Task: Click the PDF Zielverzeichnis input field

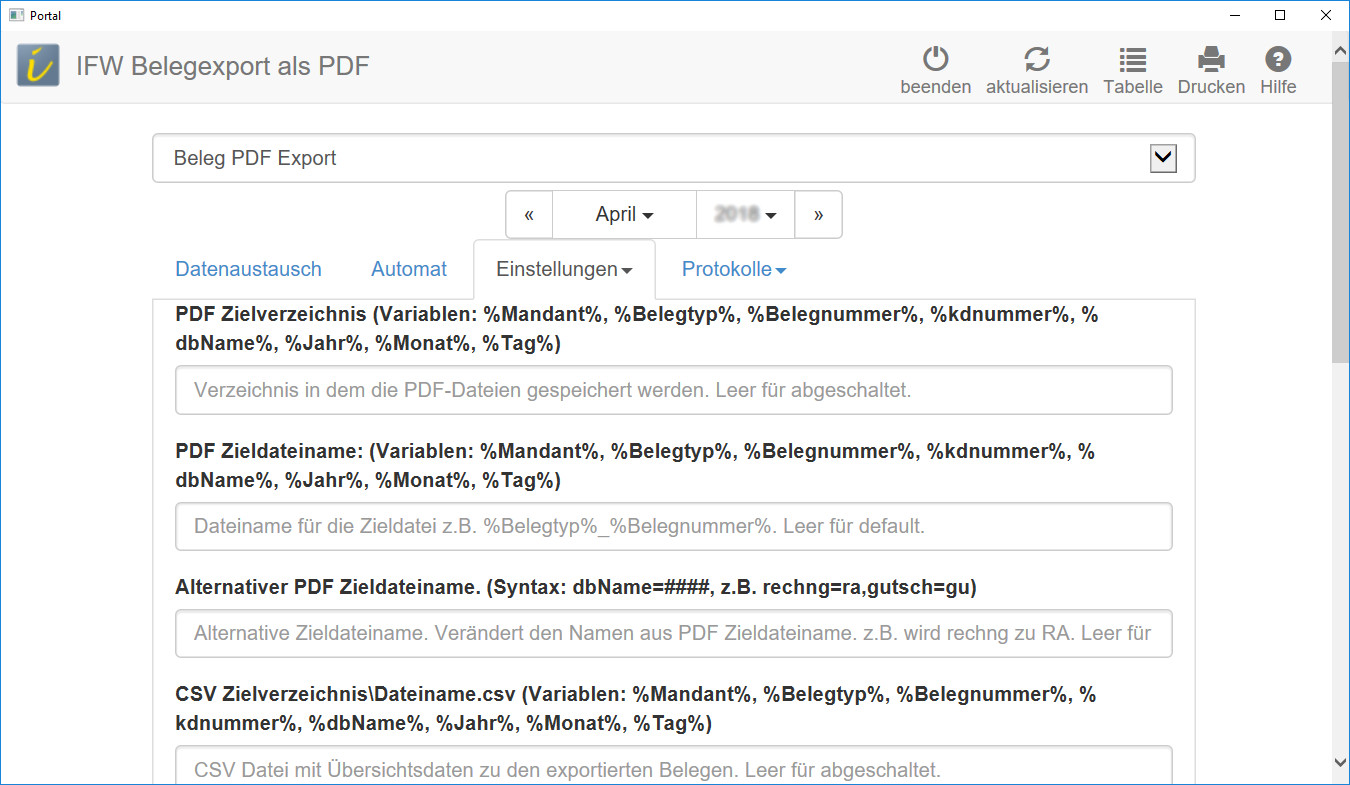Action: pyautogui.click(x=673, y=390)
